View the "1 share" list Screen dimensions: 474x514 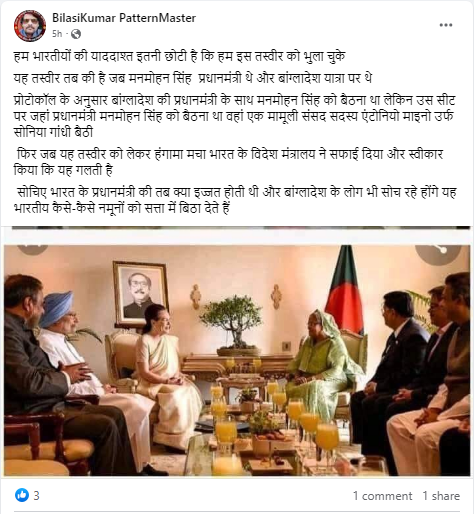441,496
